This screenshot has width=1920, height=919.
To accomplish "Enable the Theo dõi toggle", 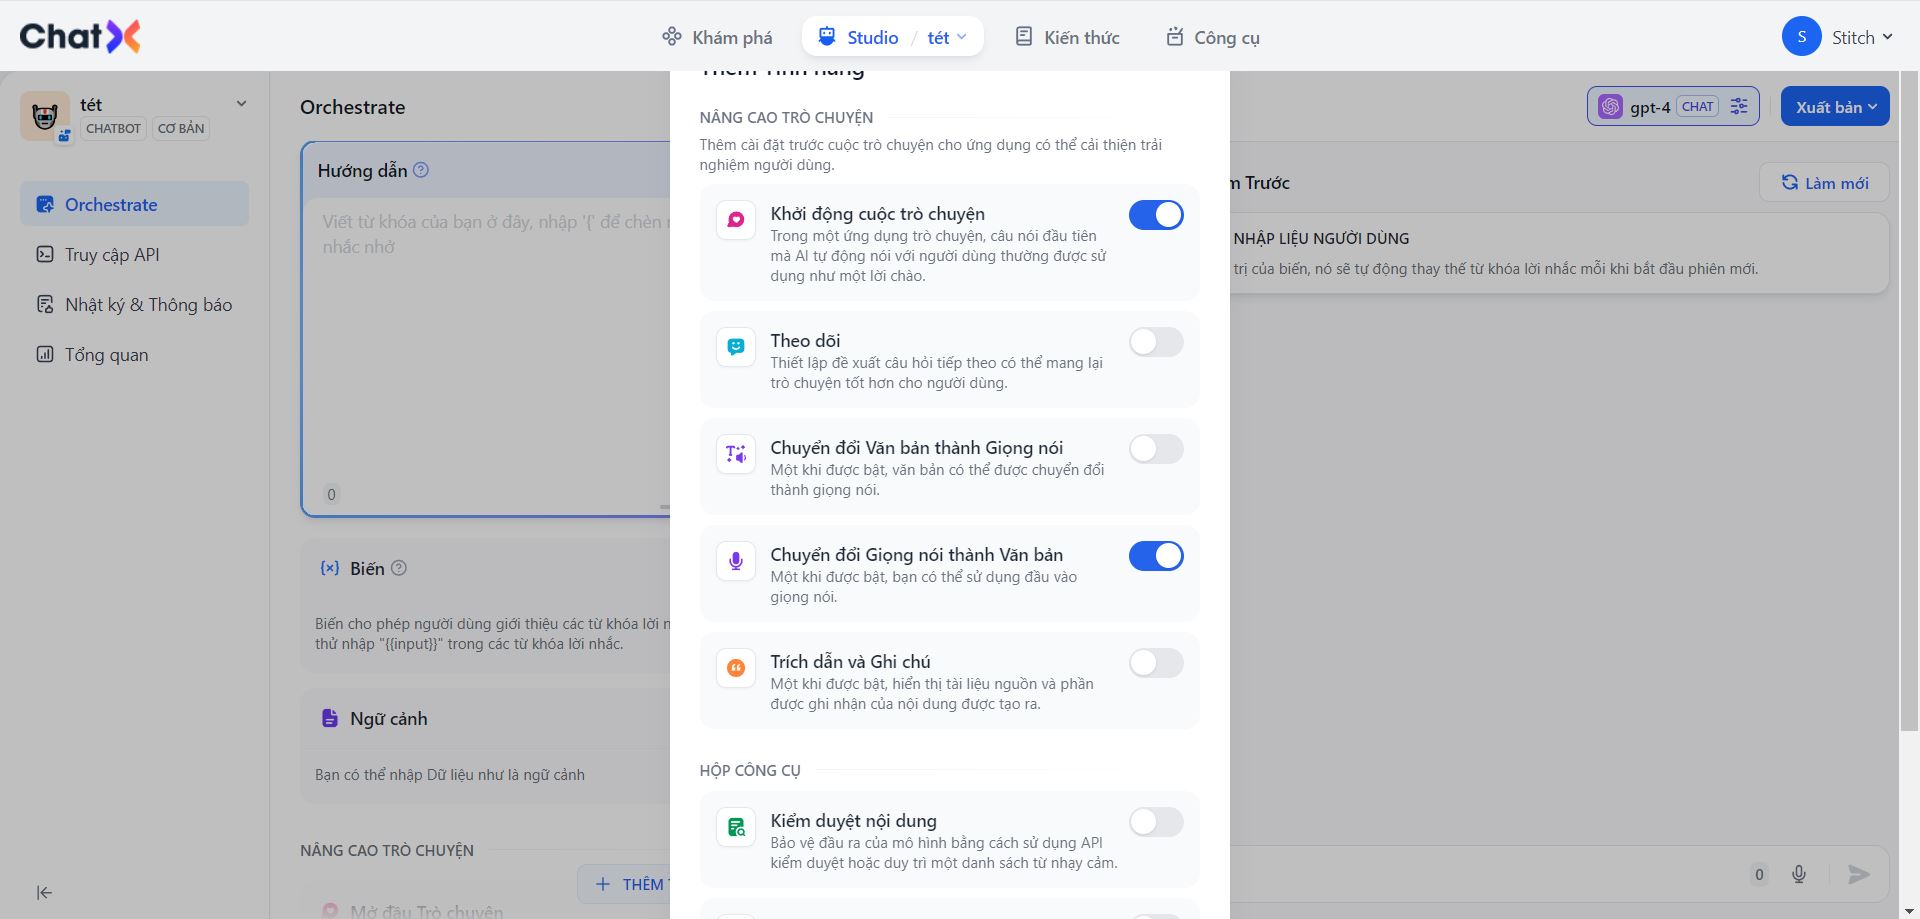I will (1156, 342).
